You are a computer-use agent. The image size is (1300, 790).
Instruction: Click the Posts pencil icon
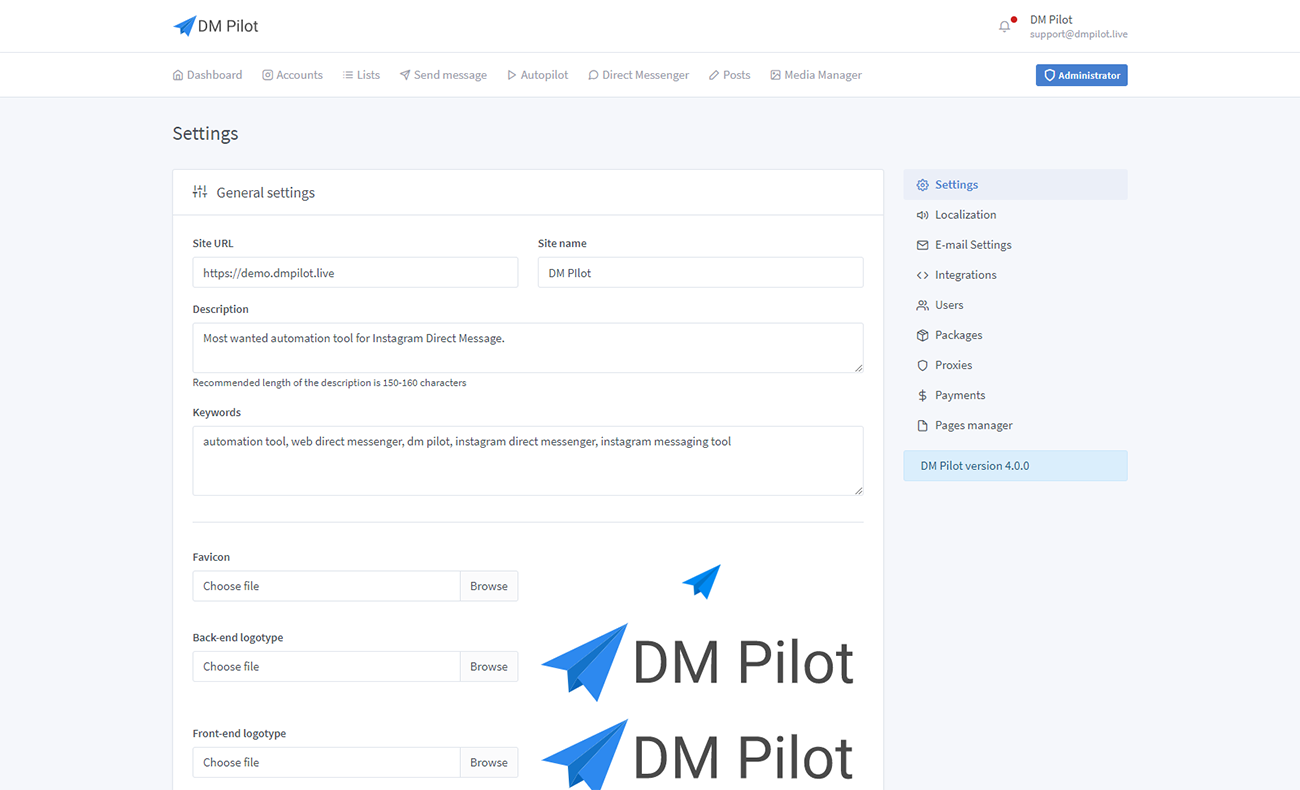coord(714,75)
